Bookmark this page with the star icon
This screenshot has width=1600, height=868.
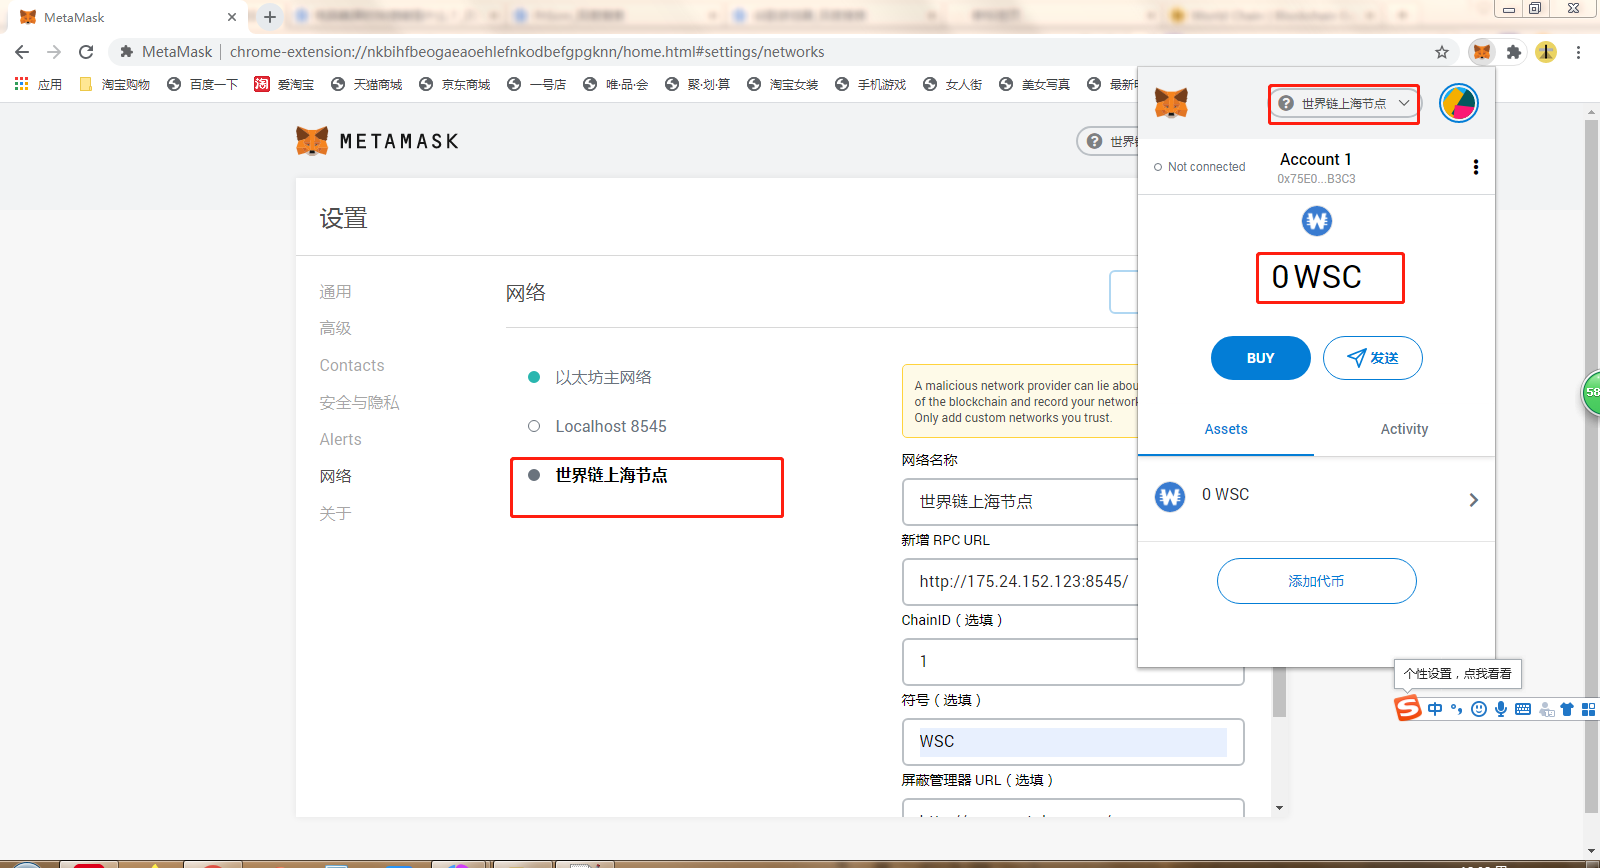[x=1442, y=52]
